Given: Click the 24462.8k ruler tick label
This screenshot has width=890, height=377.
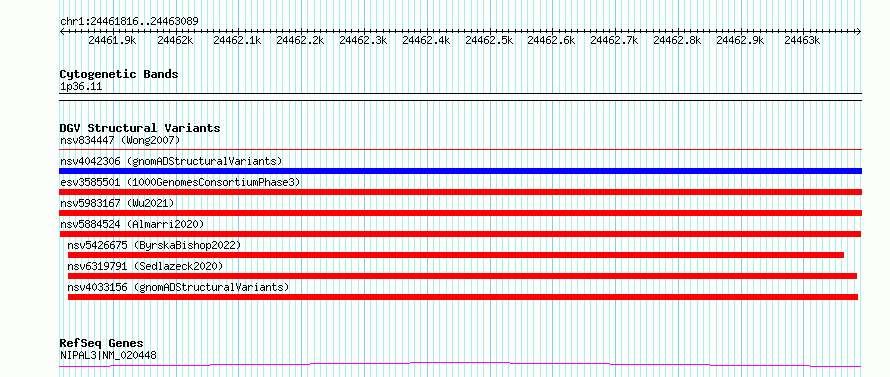Looking at the screenshot, I should tap(678, 40).
